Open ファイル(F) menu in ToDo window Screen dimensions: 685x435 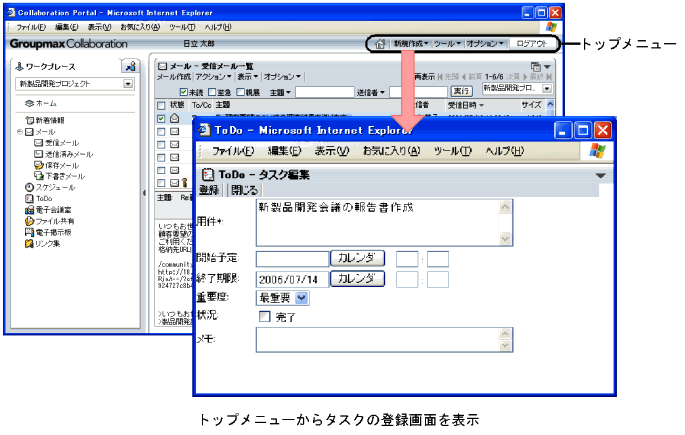pos(233,151)
